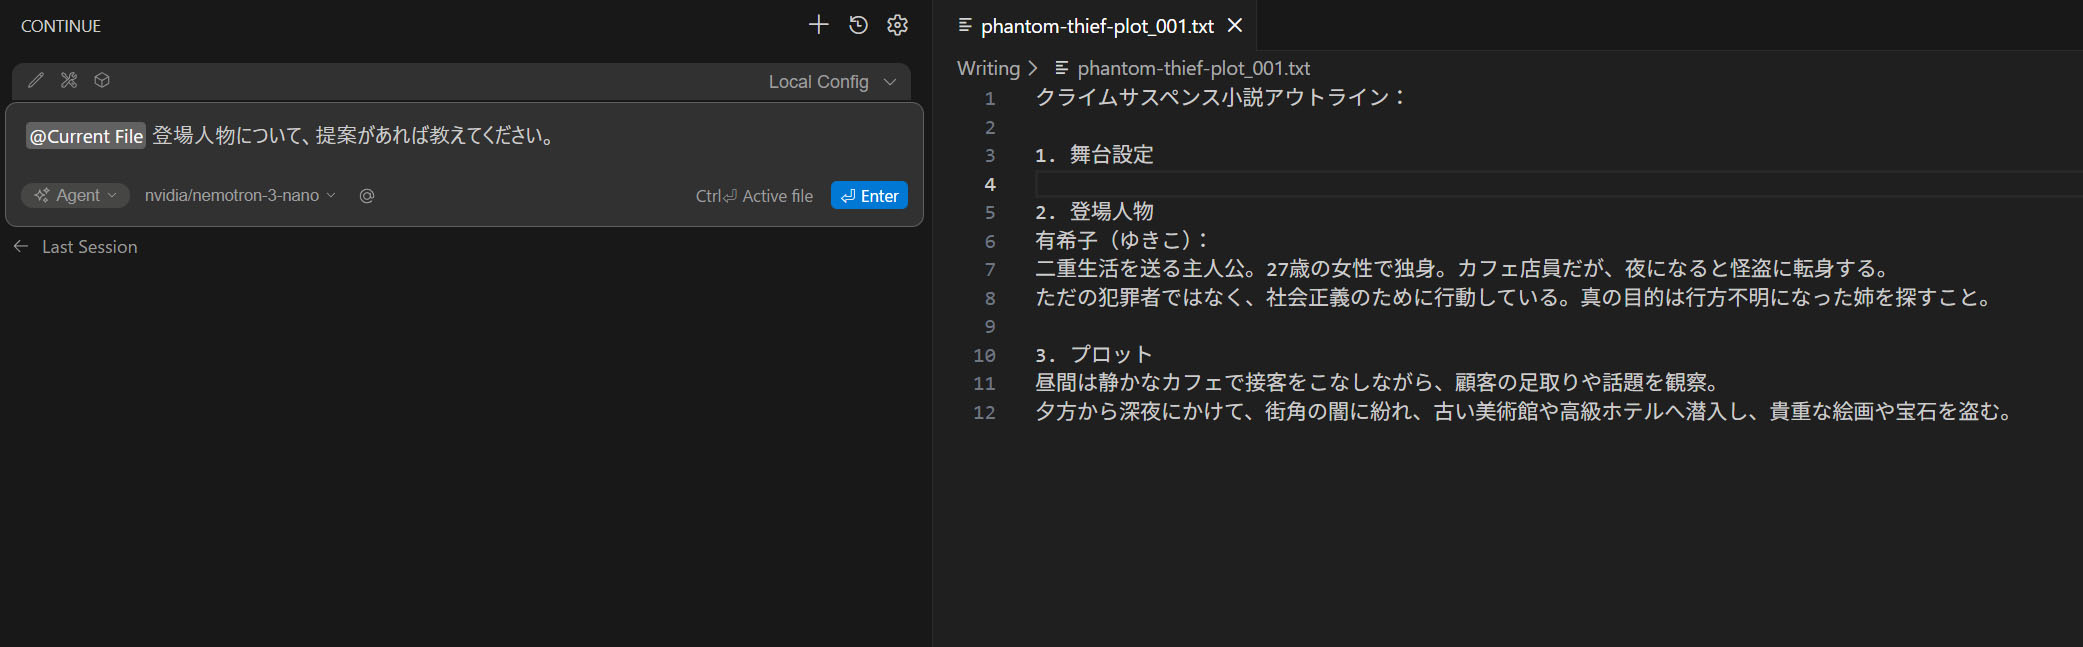Click the file icon in breadcrumb
This screenshot has height=647, width=2083.
[1061, 68]
